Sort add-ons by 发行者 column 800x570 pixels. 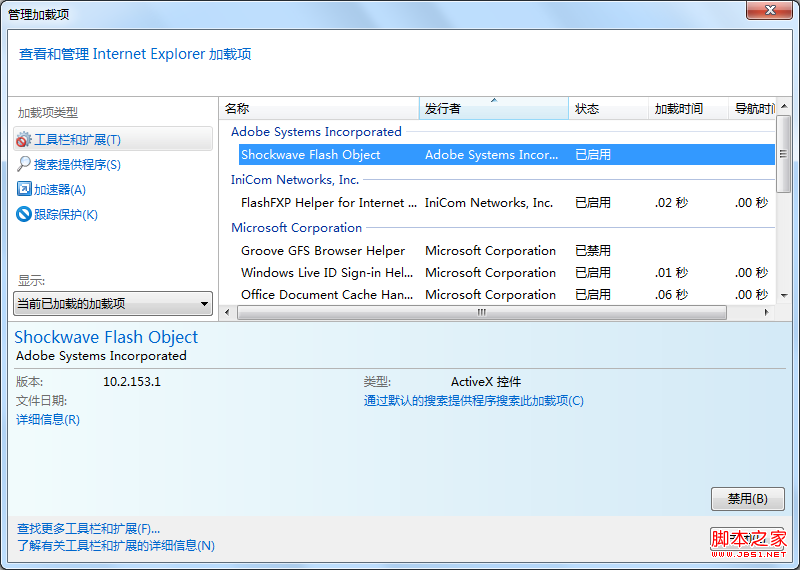click(493, 108)
